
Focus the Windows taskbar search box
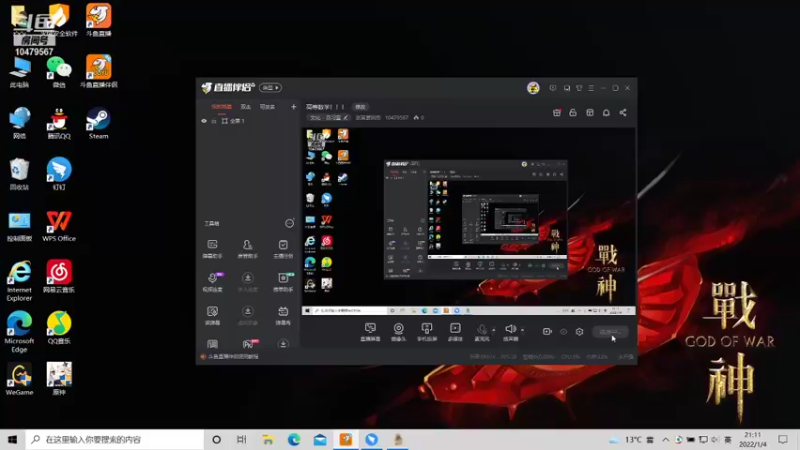pyautogui.click(x=115, y=439)
